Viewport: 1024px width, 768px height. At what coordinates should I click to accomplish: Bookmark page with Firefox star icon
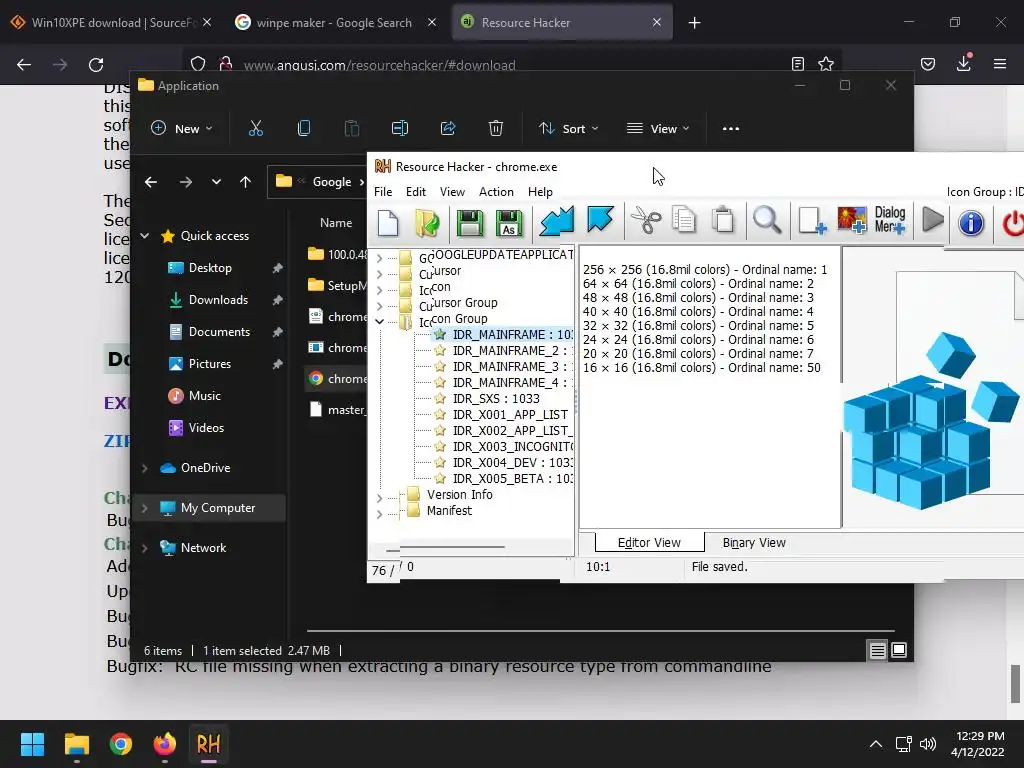tap(826, 64)
